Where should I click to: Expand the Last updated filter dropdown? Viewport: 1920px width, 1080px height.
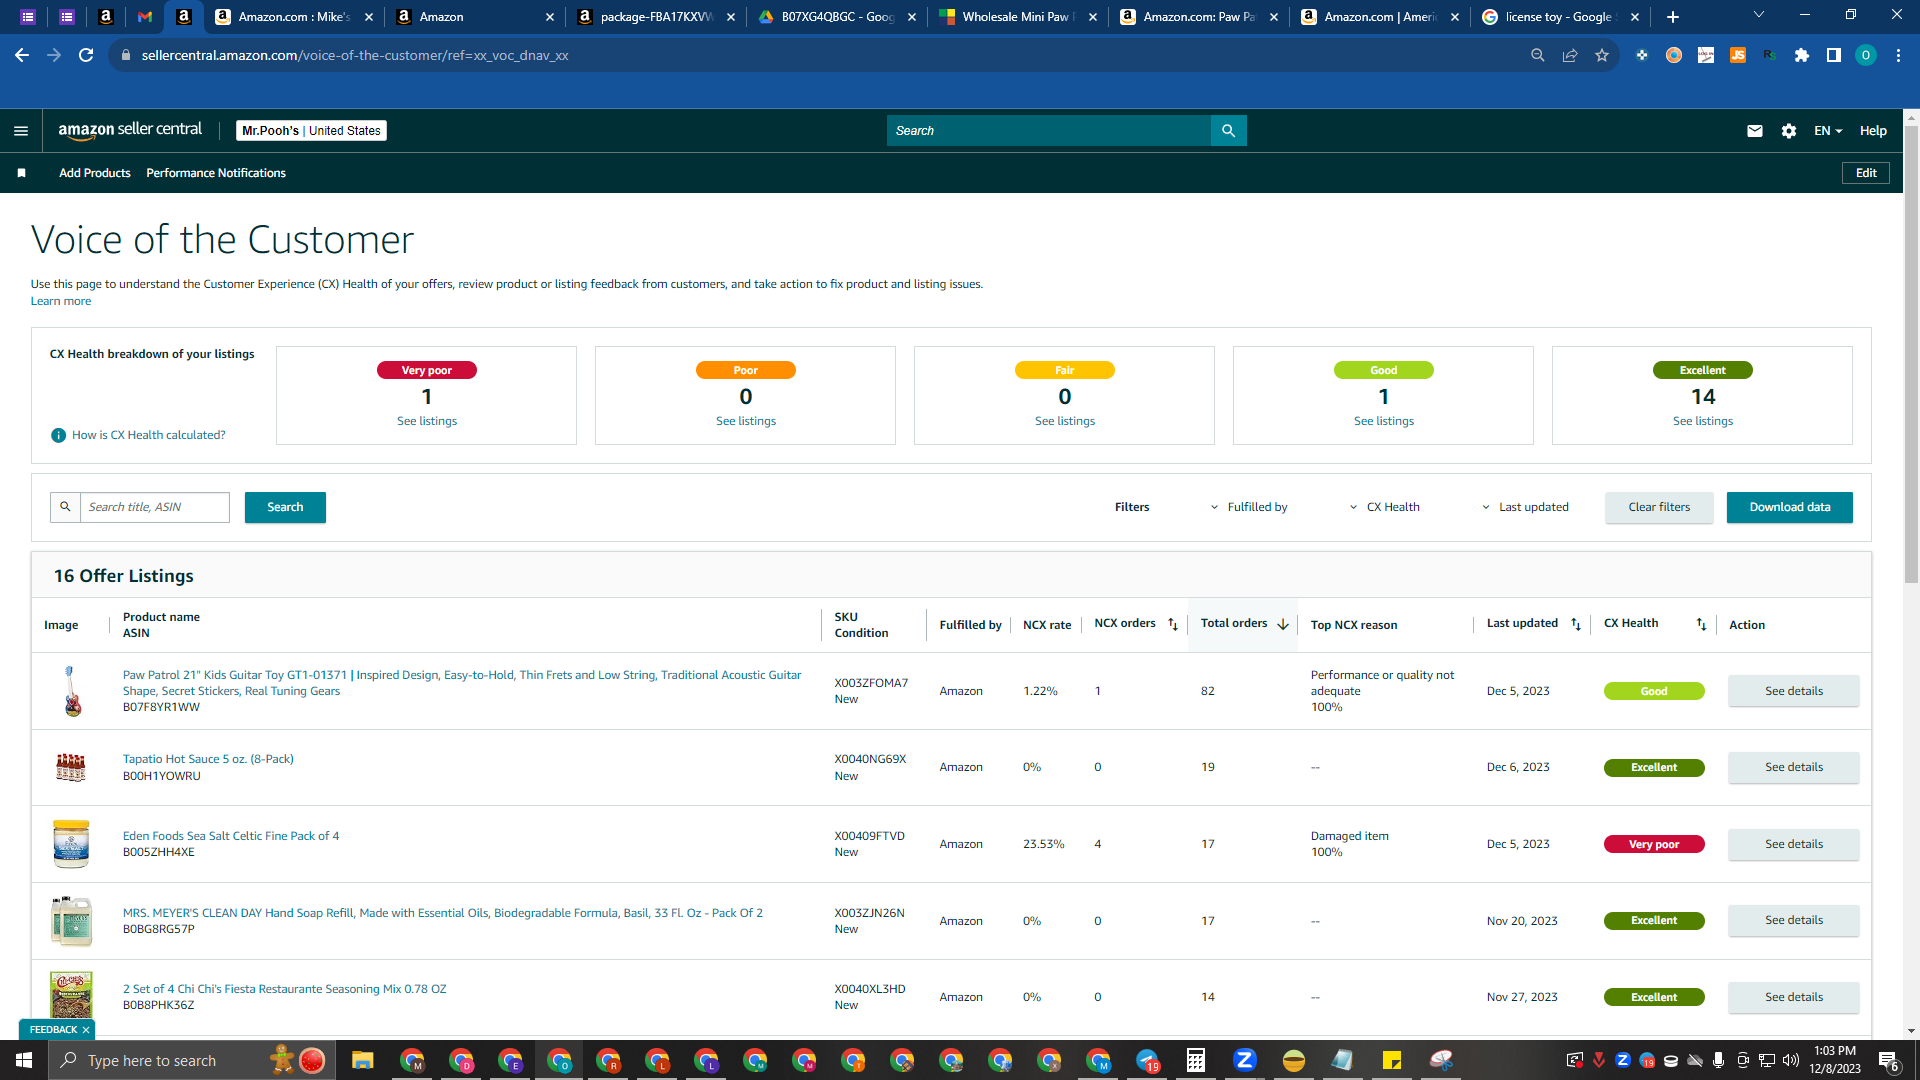coord(1525,507)
